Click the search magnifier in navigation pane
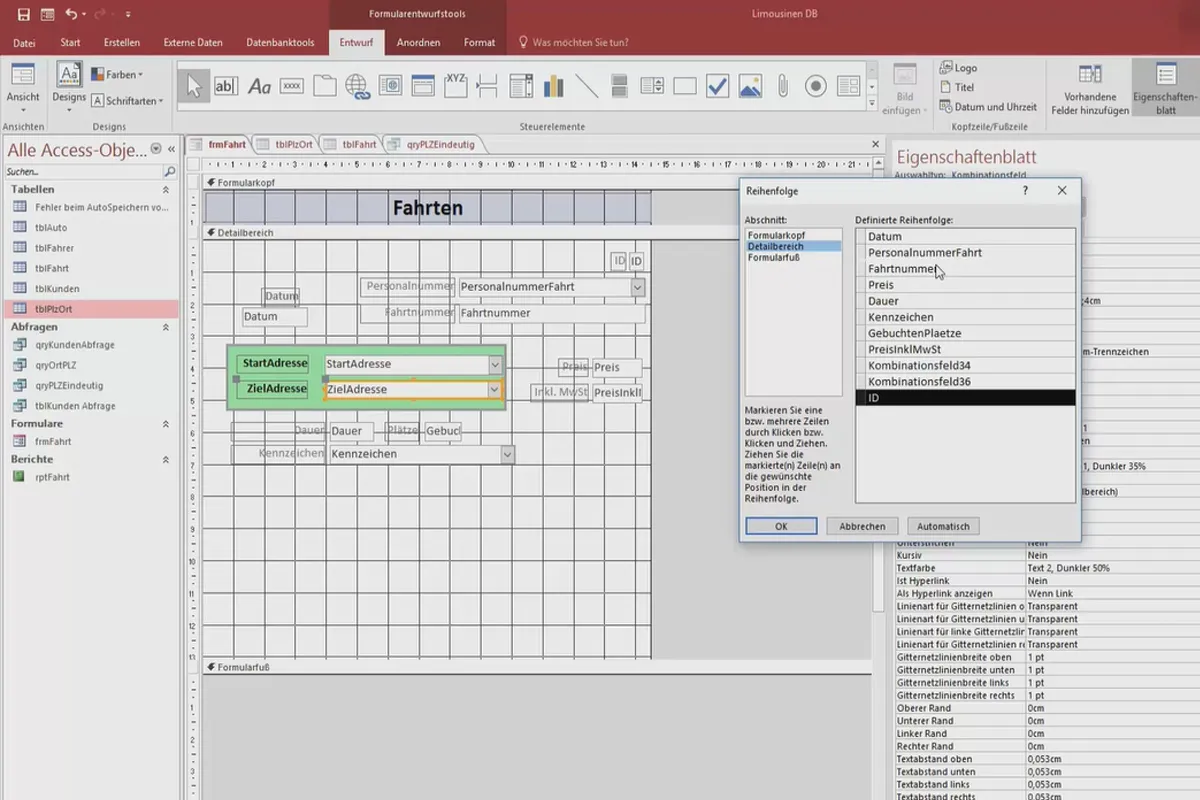The width and height of the screenshot is (1200, 800). [169, 172]
